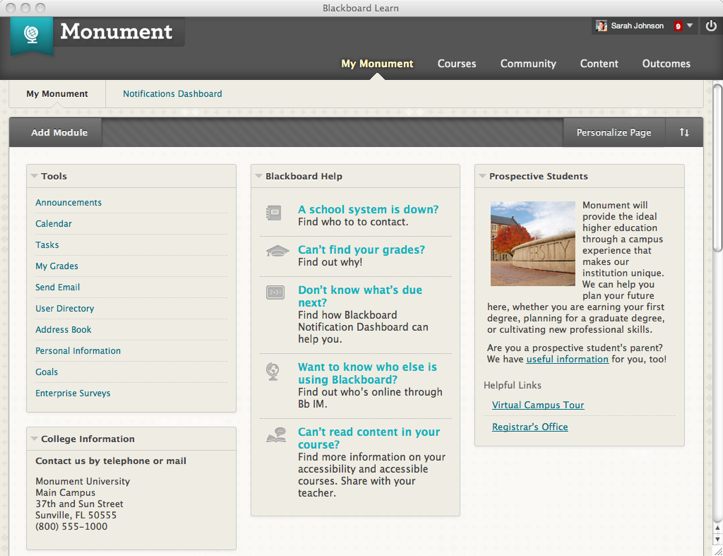
Task: Click the 'Helpful Links' heading
Action: tap(512, 385)
